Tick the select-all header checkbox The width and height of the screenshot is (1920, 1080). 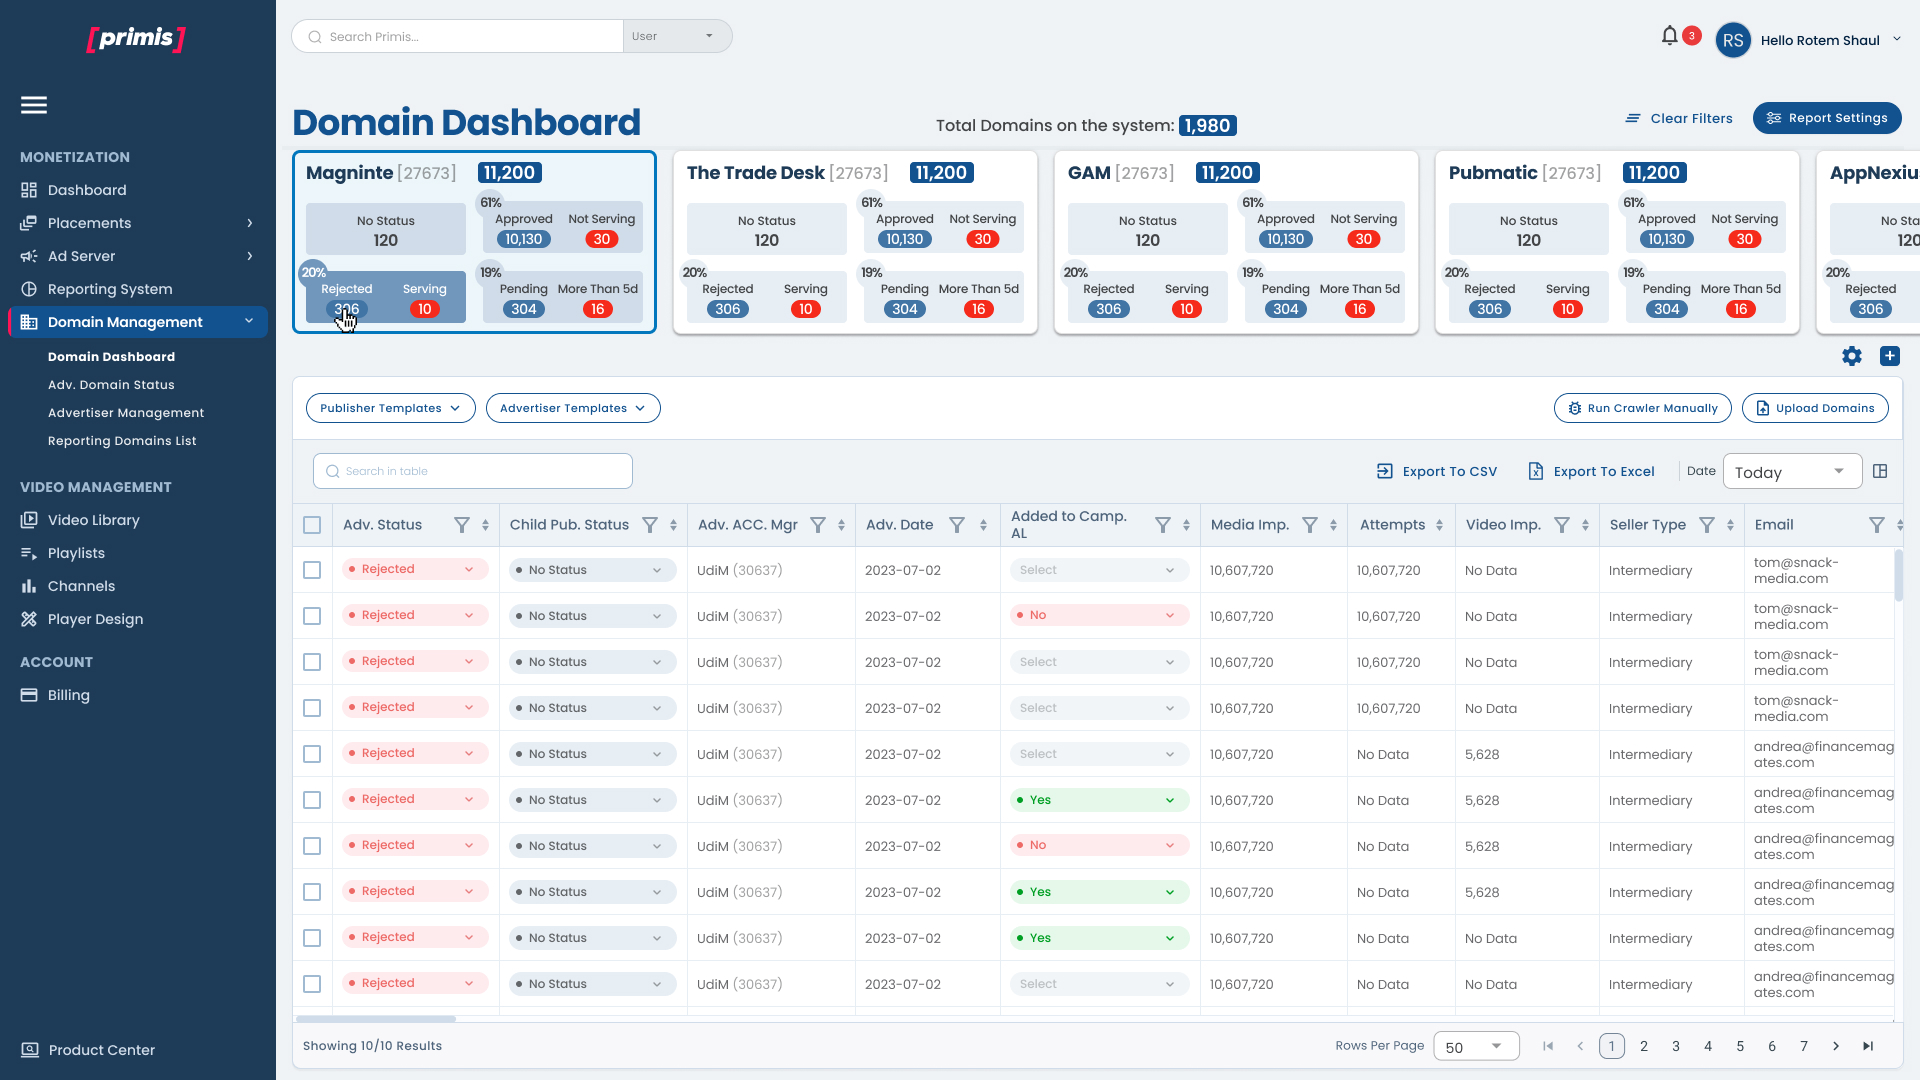312,525
